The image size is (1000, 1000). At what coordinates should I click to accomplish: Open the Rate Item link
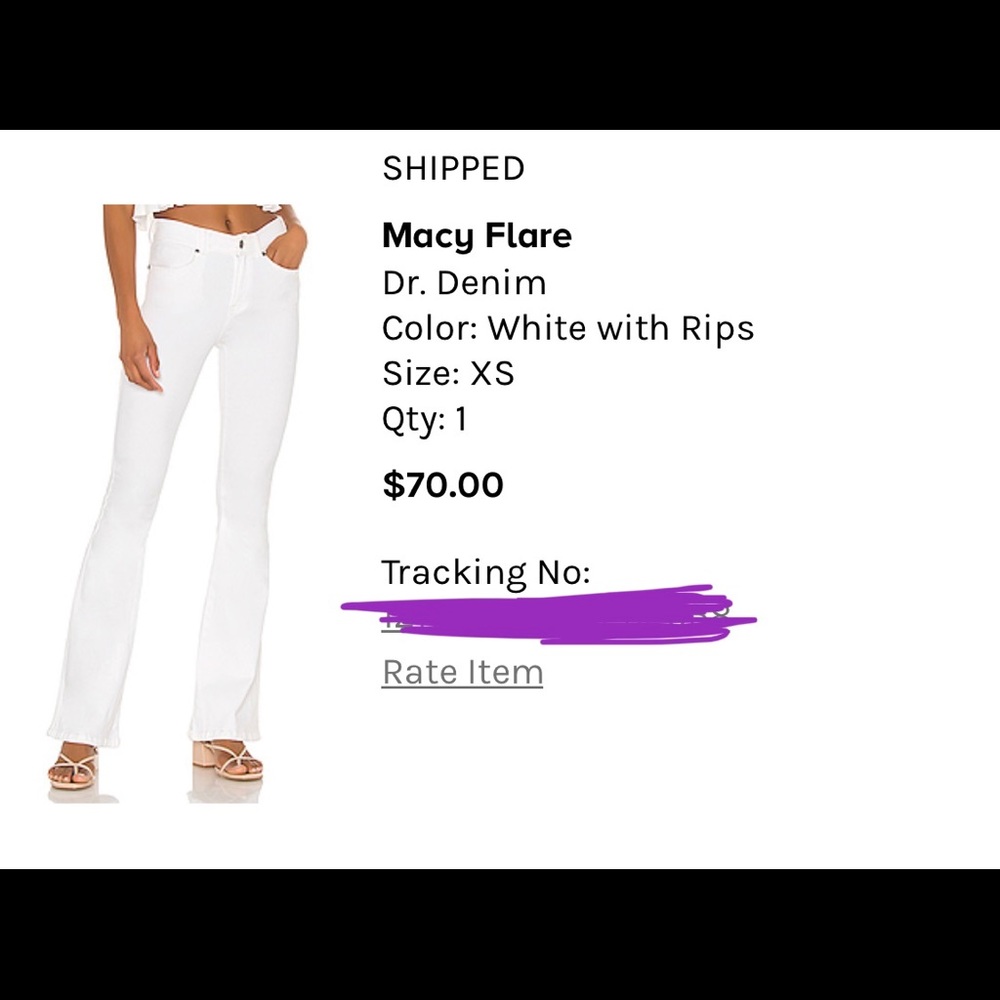(x=461, y=671)
